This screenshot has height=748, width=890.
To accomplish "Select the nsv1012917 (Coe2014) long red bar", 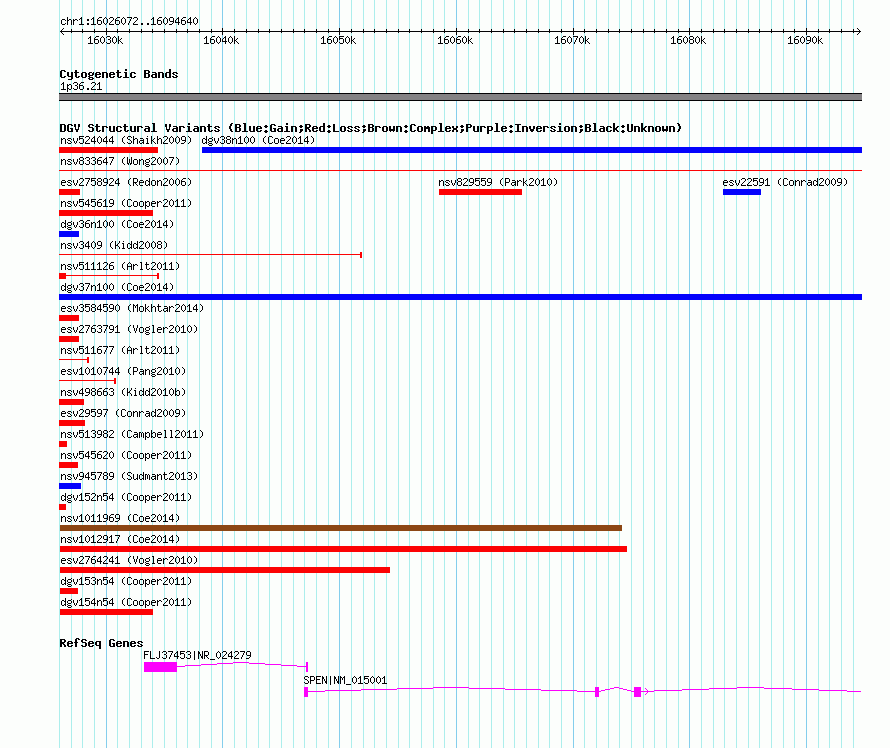I will point(343,549).
